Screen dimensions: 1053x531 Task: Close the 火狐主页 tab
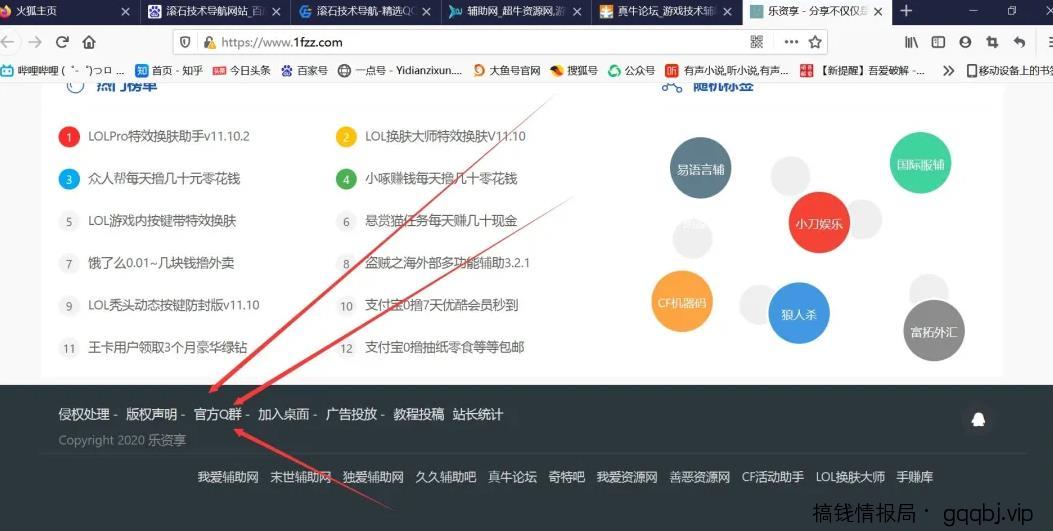126,11
